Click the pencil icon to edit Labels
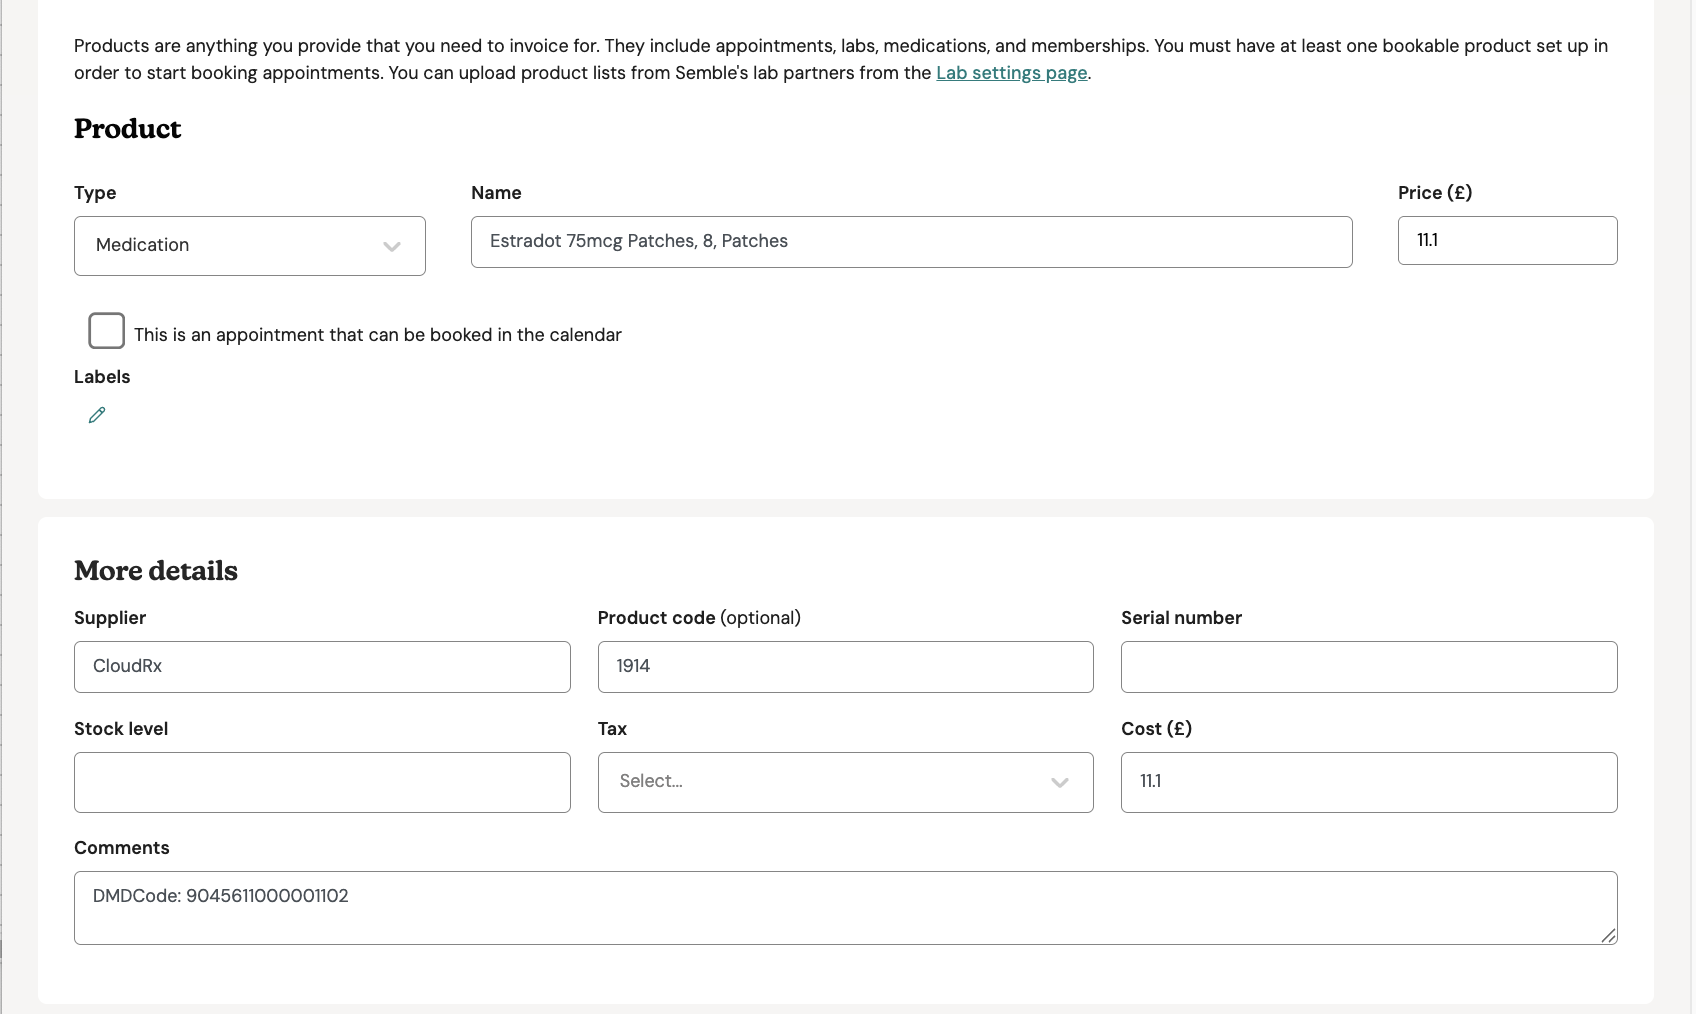Image resolution: width=1696 pixels, height=1014 pixels. [97, 415]
